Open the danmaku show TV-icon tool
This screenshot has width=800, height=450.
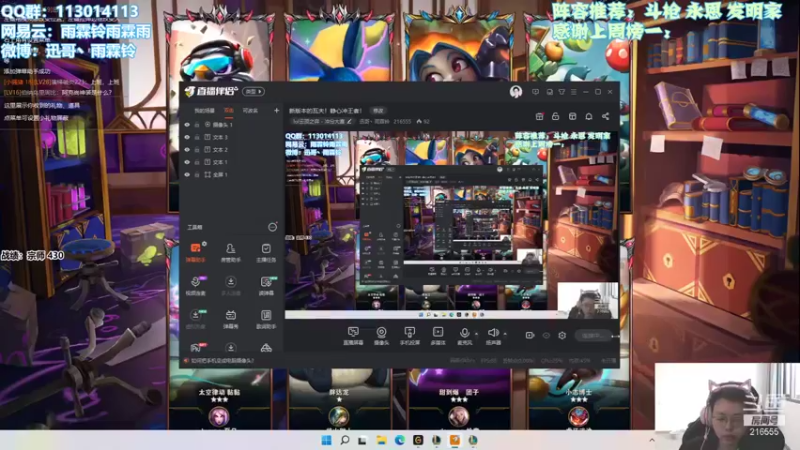point(231,318)
